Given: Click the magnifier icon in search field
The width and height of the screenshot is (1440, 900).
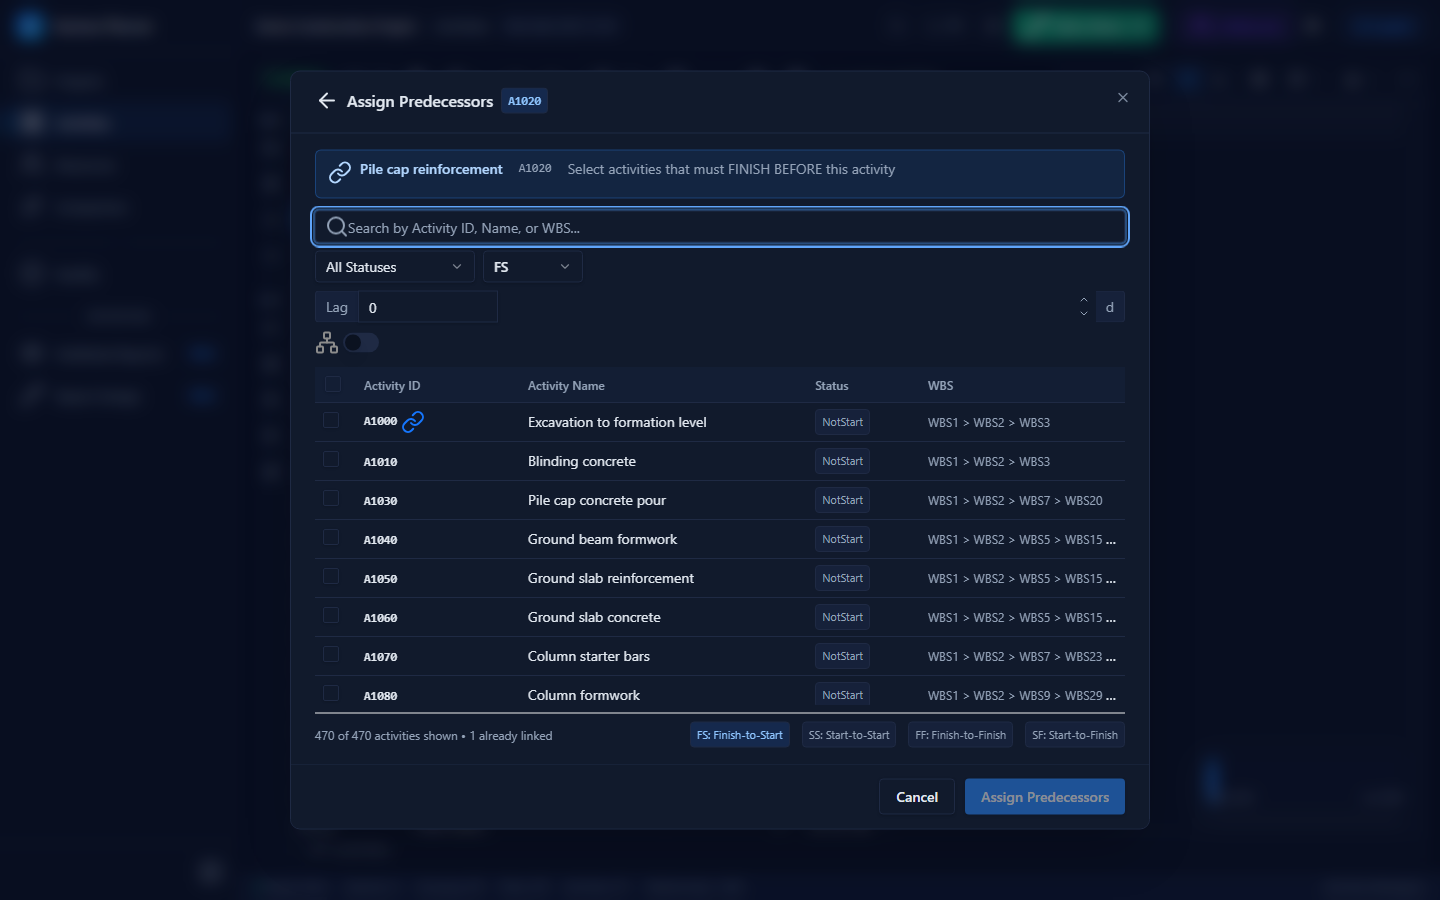Looking at the screenshot, I should pos(337,227).
